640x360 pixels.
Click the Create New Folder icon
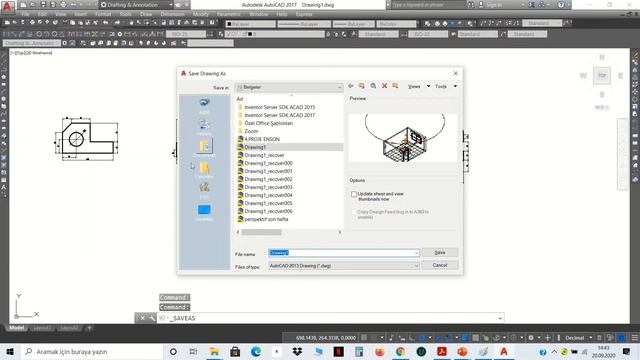(395, 86)
